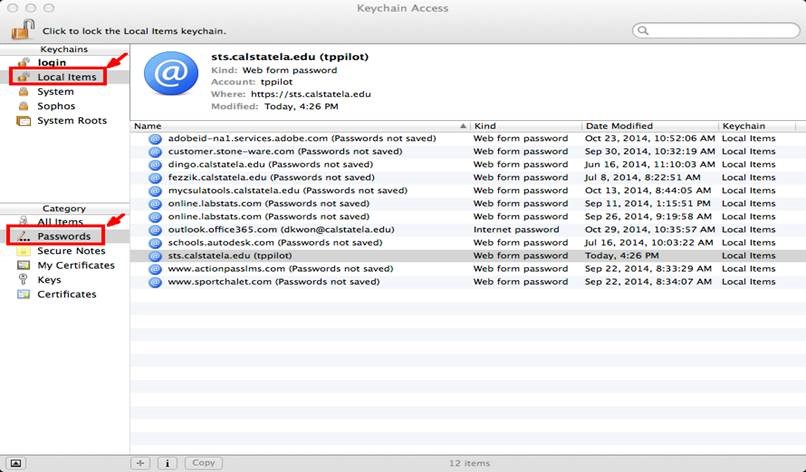Show All Items category
The image size is (806, 472).
60,222
